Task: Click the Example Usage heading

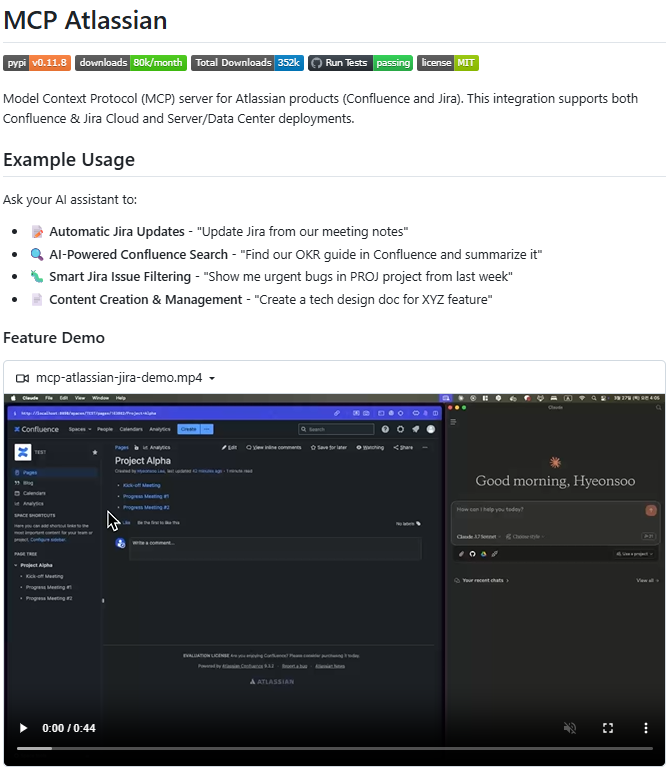Action: (69, 160)
